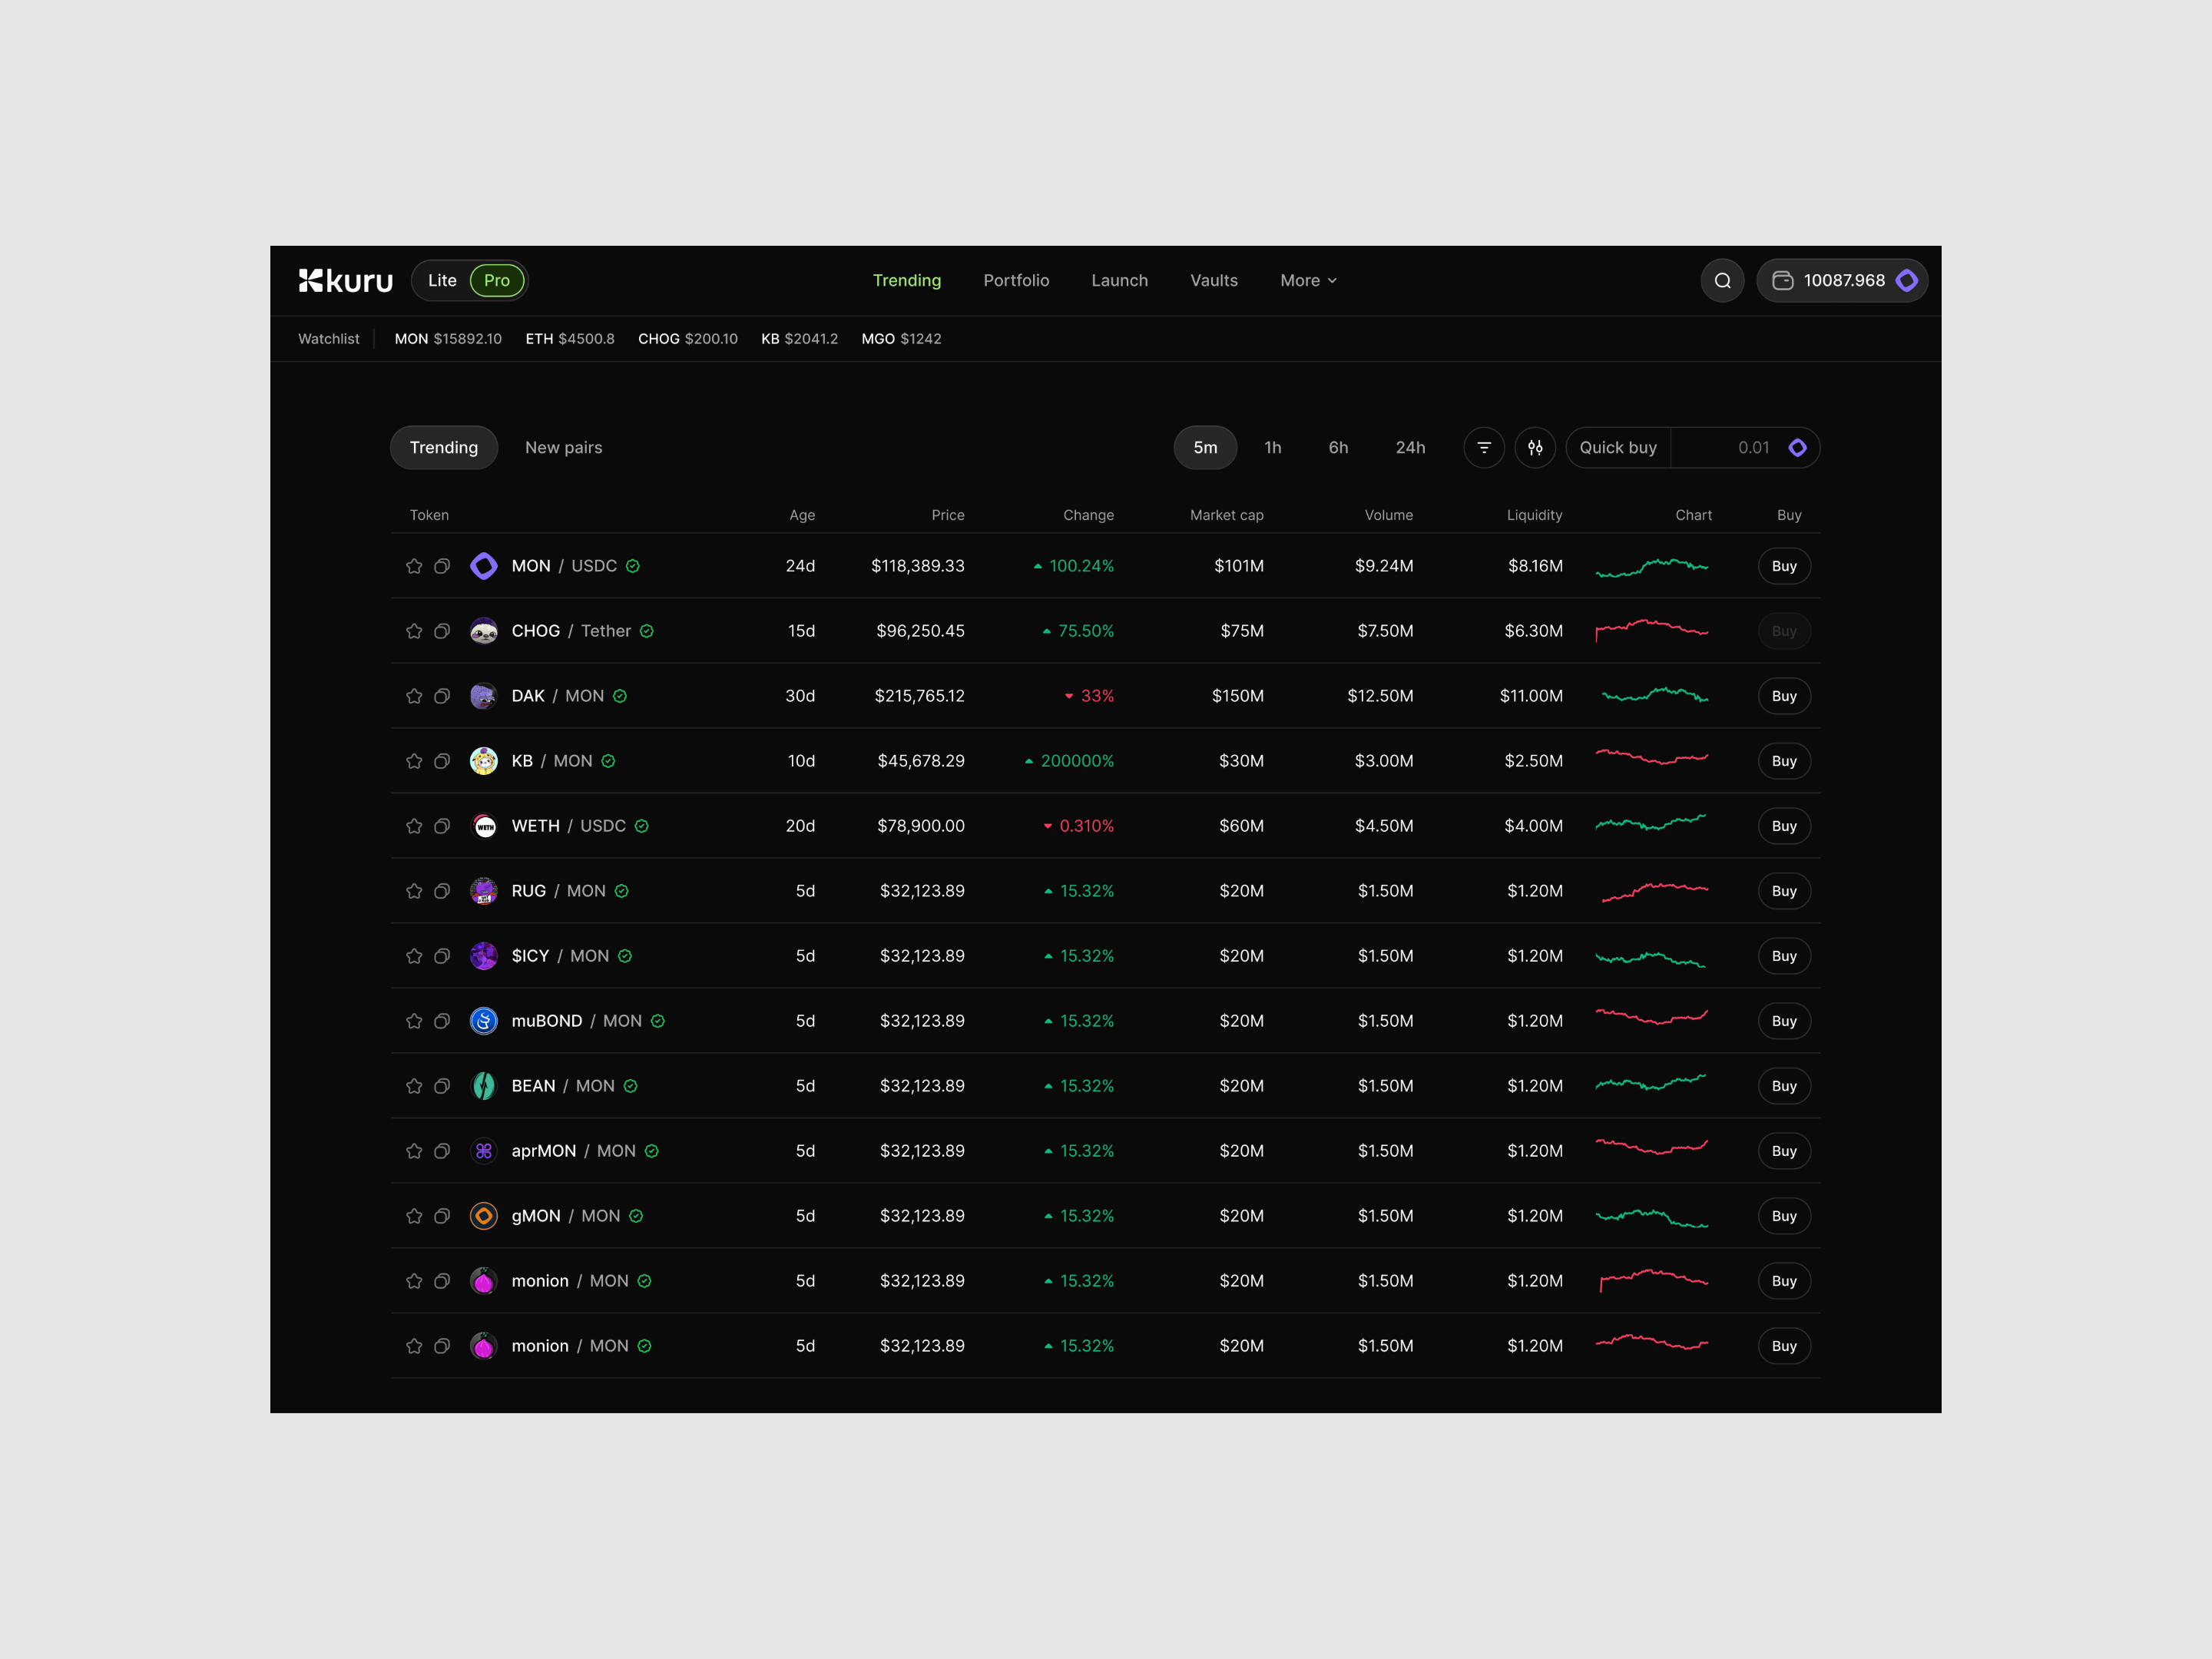
Task: Open the search magnifier icon
Action: click(1722, 281)
